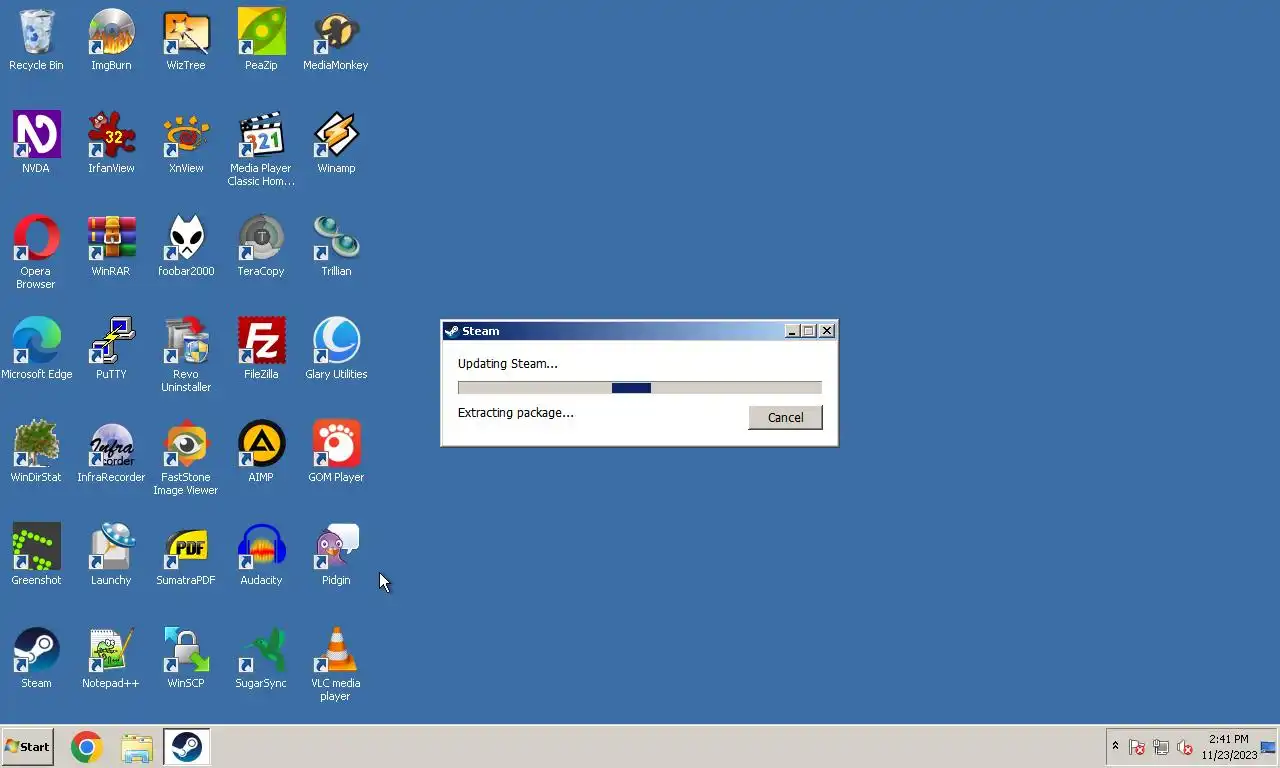Select the Trillian desktop shortcut

[x=336, y=246]
